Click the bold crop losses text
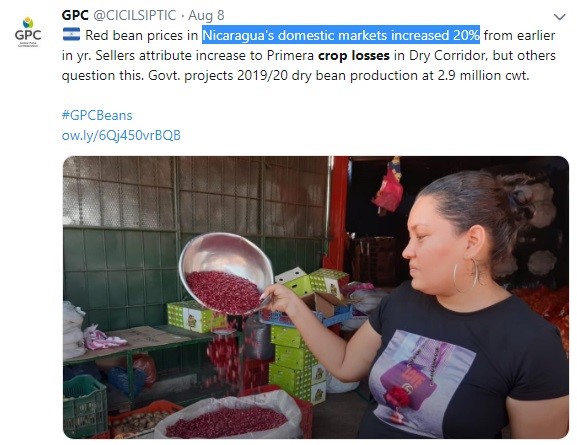This screenshot has width=577, height=445. (x=354, y=55)
